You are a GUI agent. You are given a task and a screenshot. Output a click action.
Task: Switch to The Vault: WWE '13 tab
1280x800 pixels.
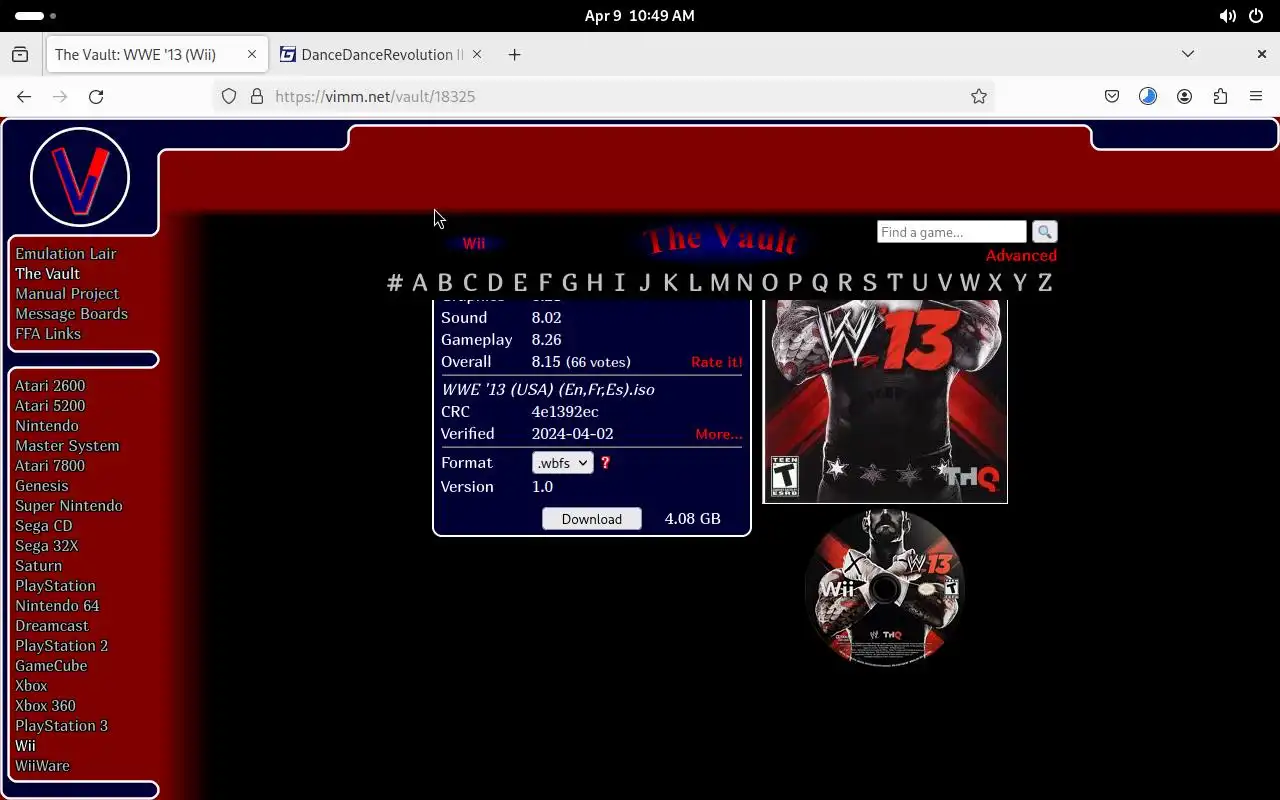(157, 54)
